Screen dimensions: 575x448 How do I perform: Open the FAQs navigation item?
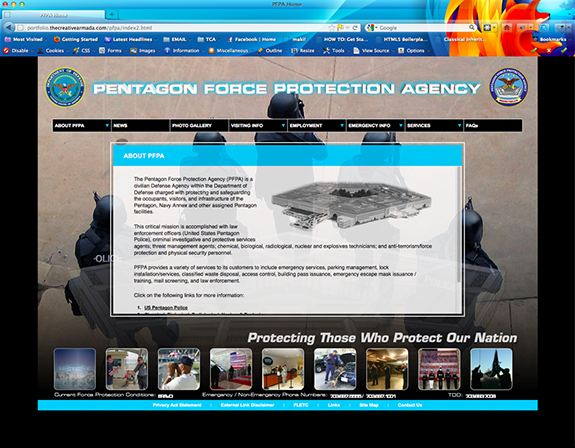(x=492, y=125)
